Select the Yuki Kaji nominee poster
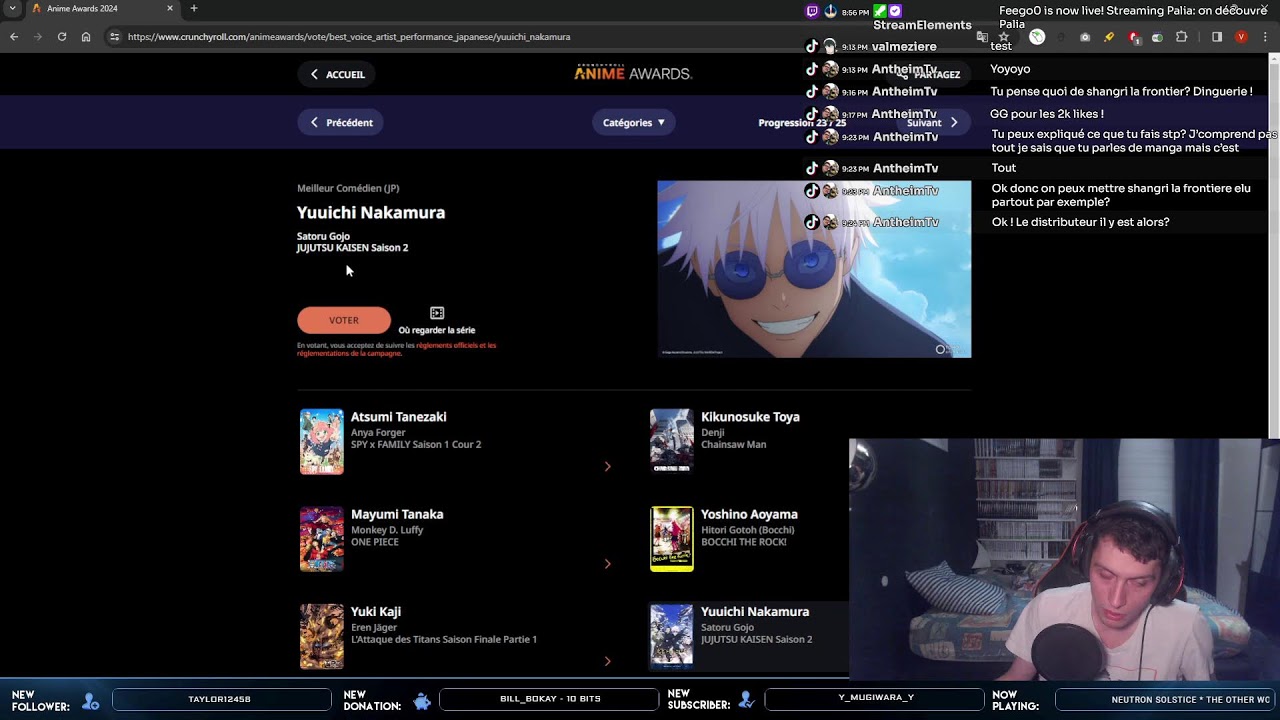 (x=322, y=636)
